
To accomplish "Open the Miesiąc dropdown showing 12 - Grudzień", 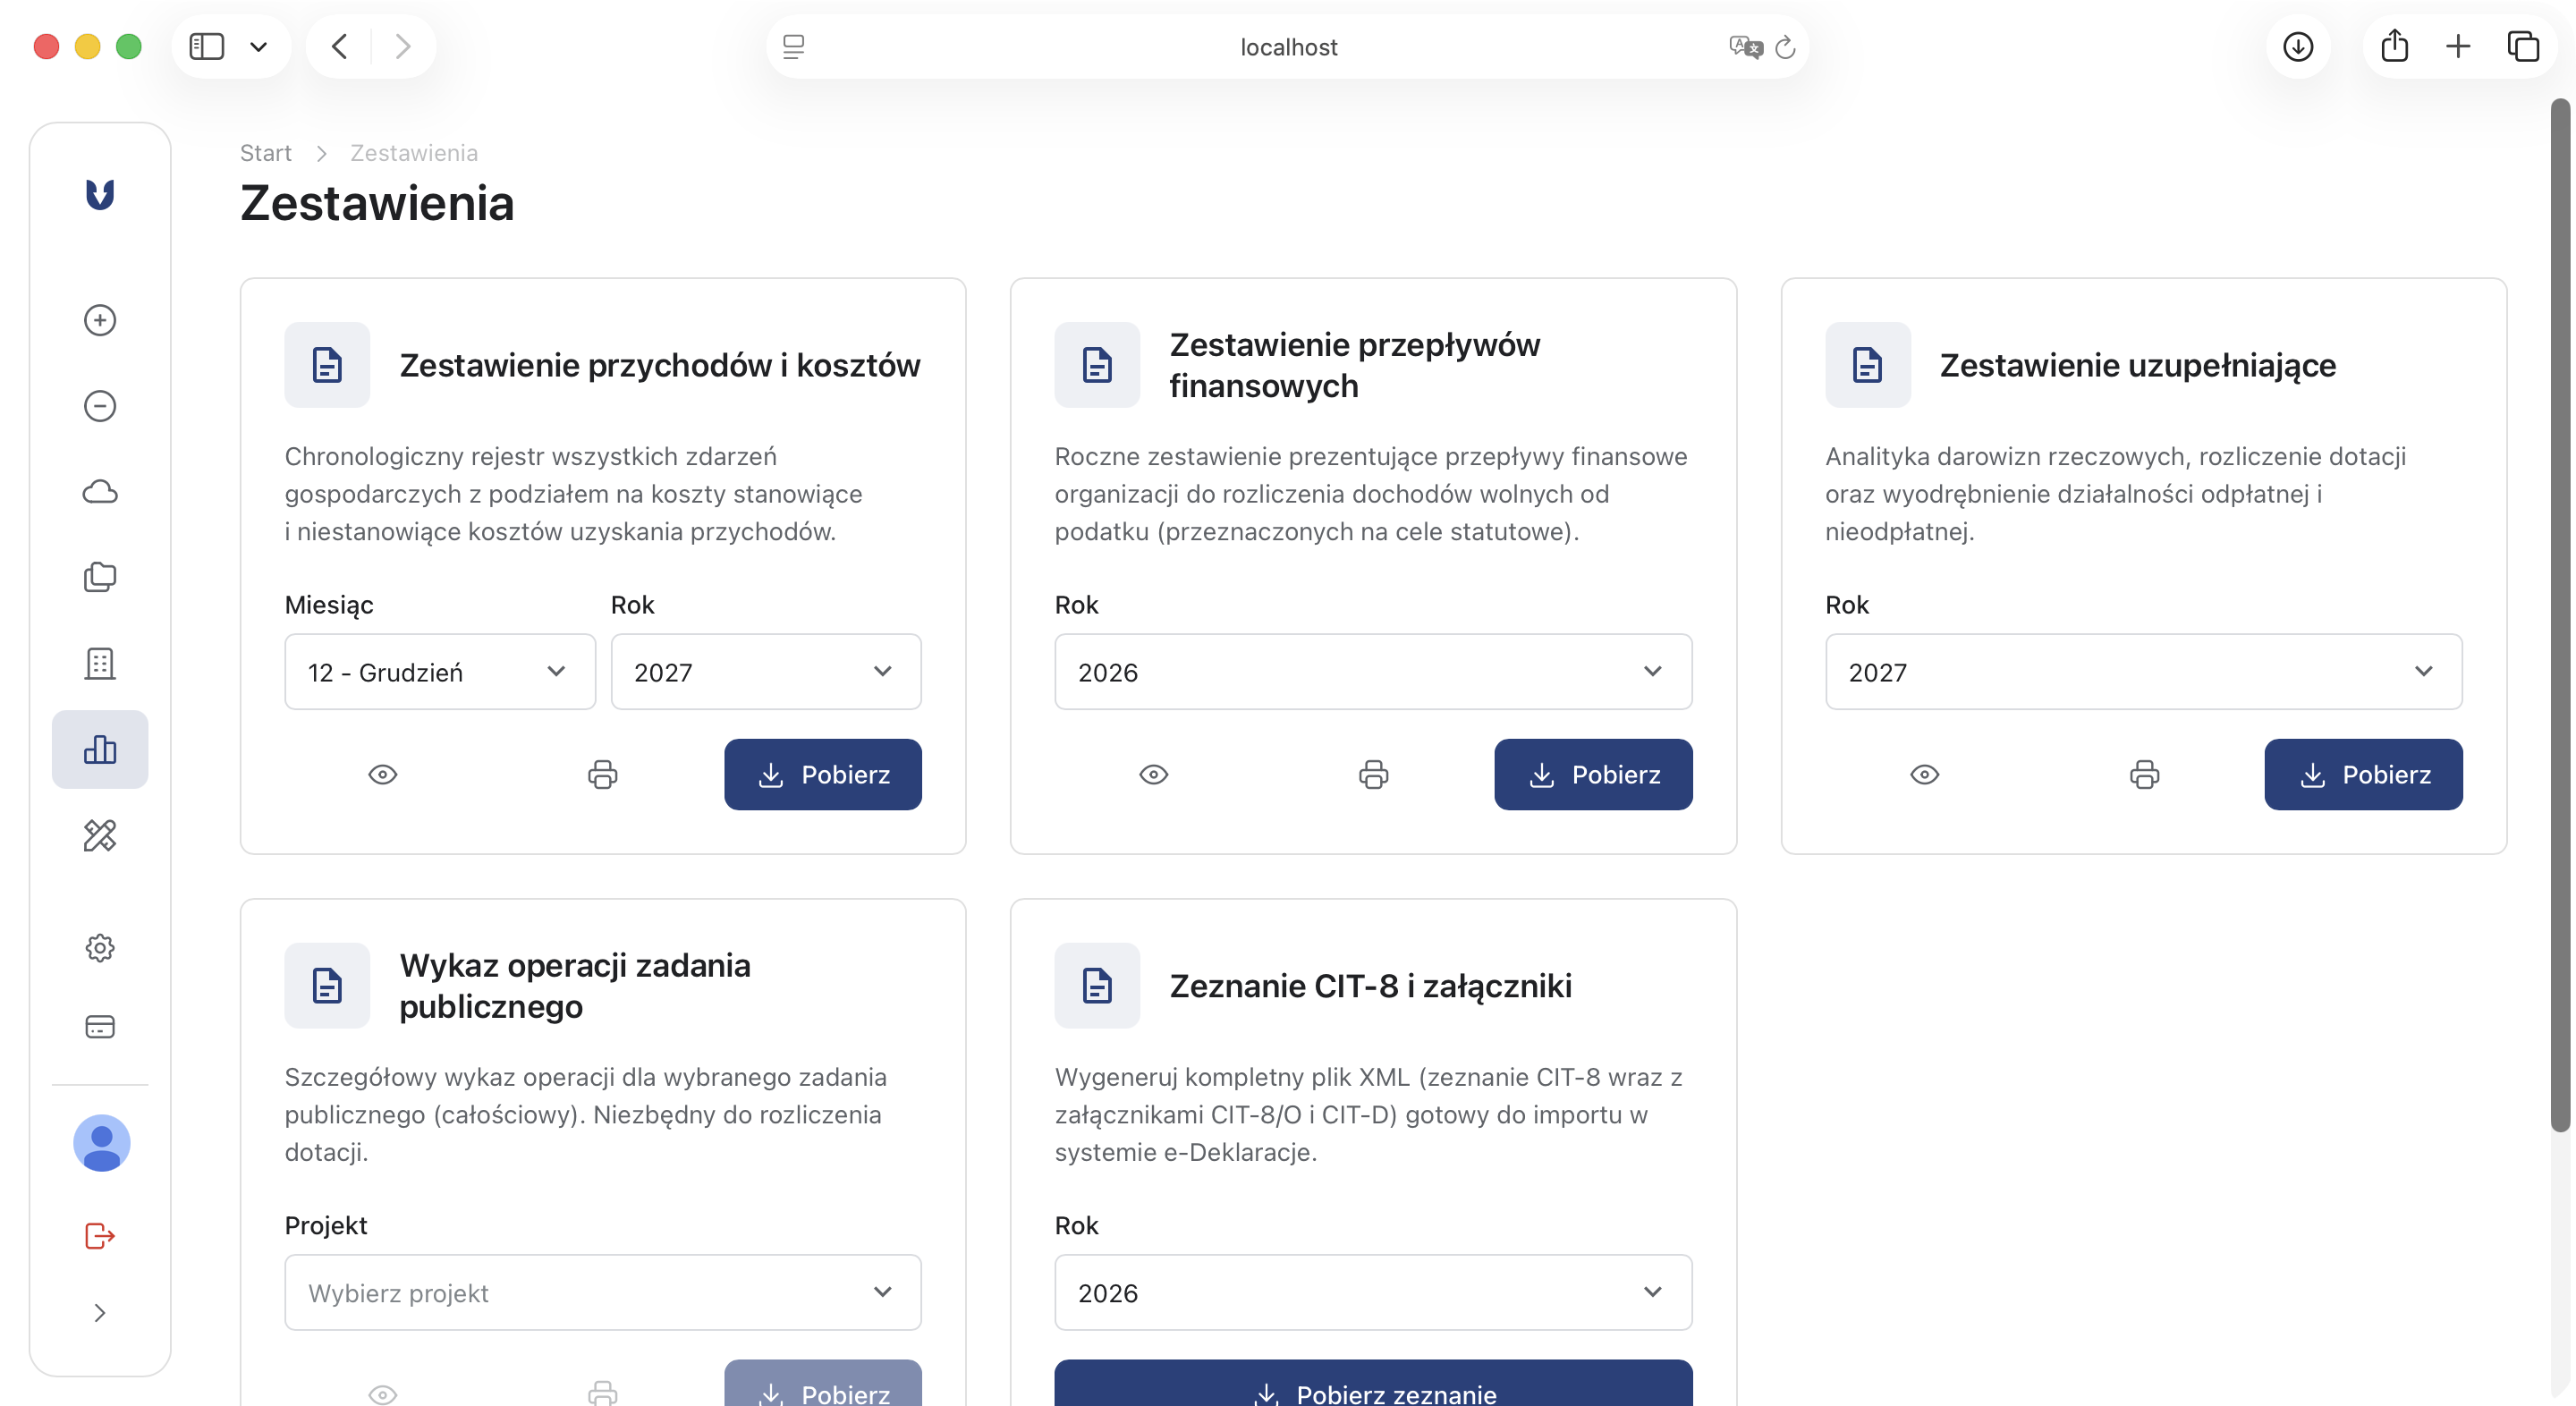I will pos(439,672).
